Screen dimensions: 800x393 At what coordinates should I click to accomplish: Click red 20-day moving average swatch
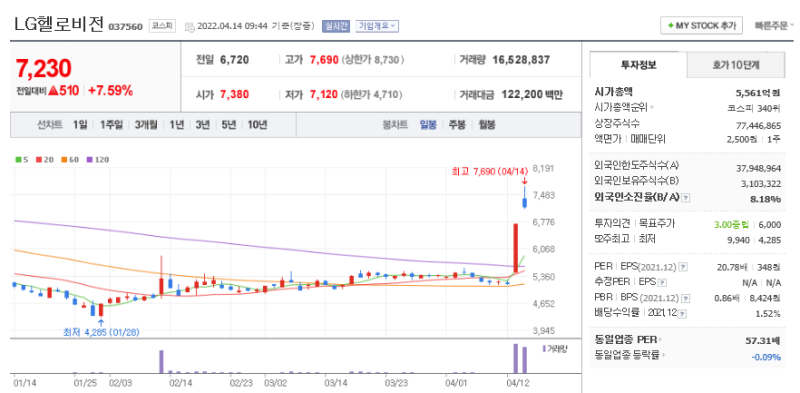tap(38, 160)
